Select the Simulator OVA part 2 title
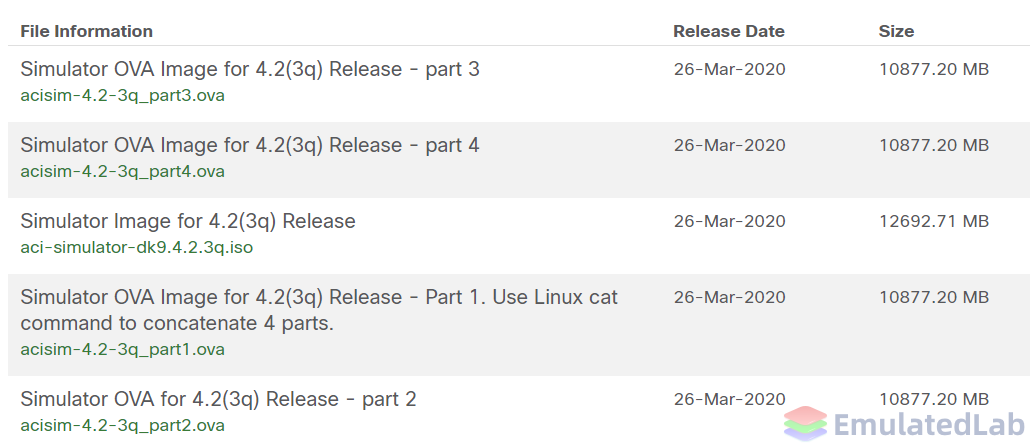 [x=218, y=399]
